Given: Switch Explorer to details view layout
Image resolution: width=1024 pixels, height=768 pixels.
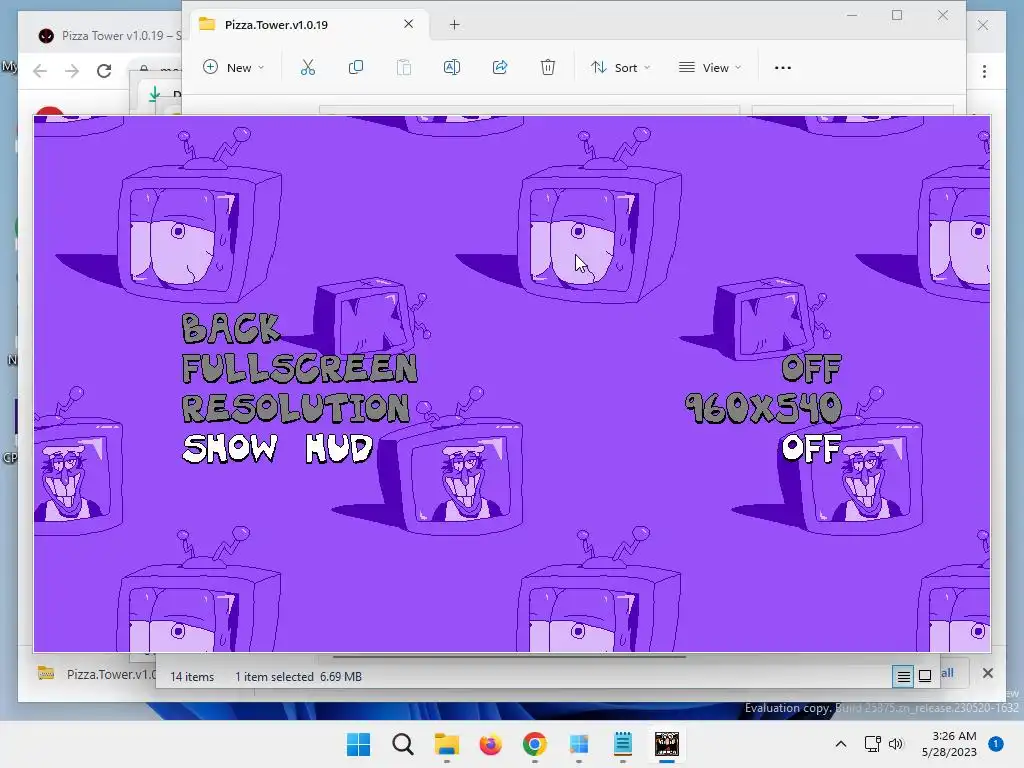Looking at the screenshot, I should click(x=903, y=677).
